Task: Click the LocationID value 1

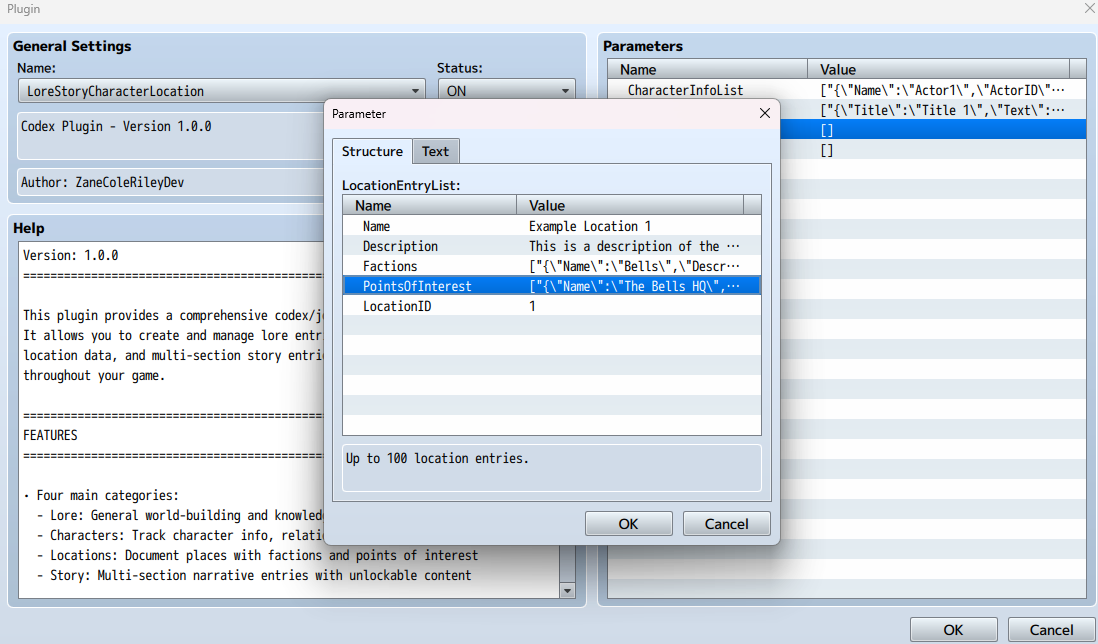Action: tap(532, 306)
